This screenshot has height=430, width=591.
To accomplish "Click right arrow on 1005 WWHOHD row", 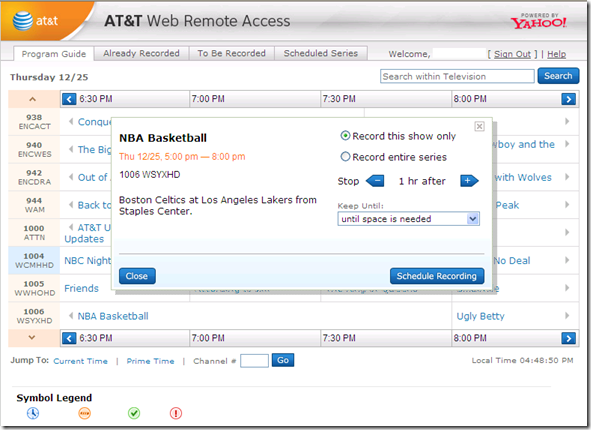I will pos(567,288).
